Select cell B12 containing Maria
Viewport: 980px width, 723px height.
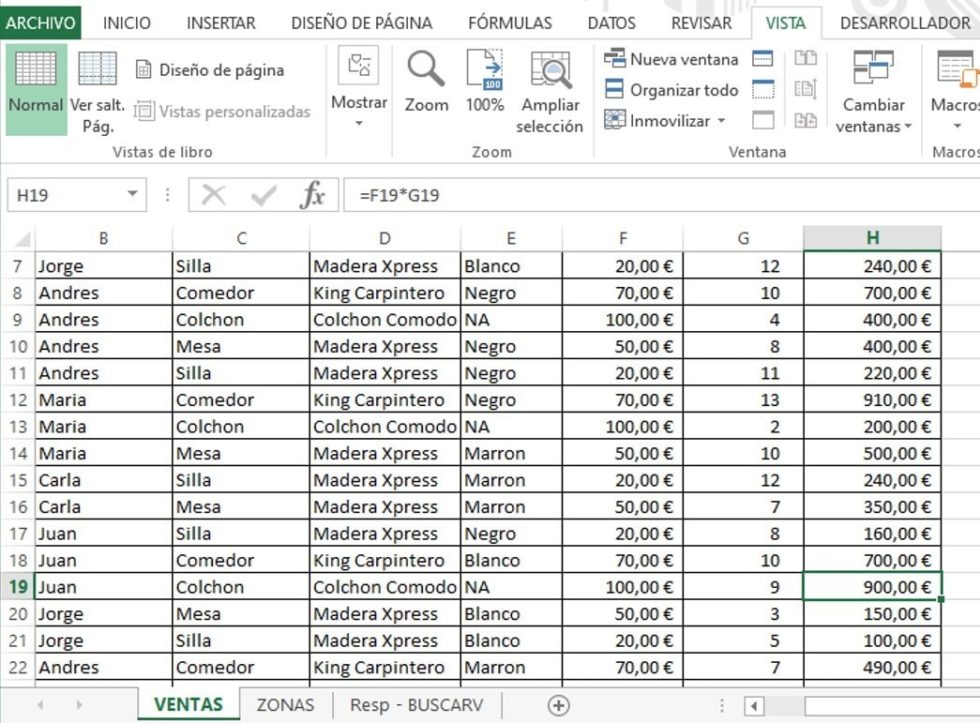coord(103,399)
